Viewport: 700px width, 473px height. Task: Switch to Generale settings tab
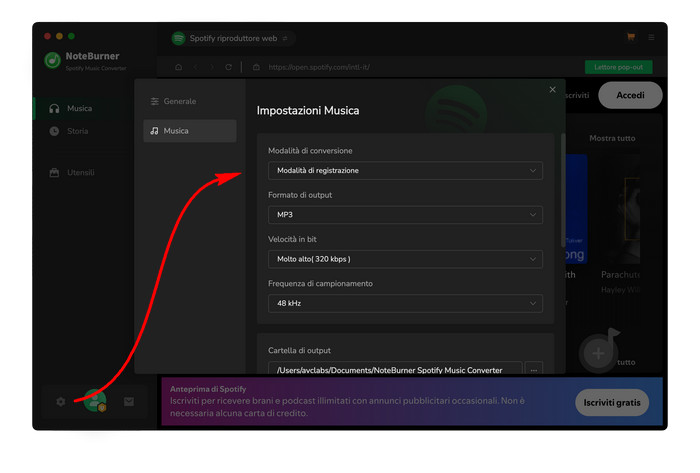point(190,101)
